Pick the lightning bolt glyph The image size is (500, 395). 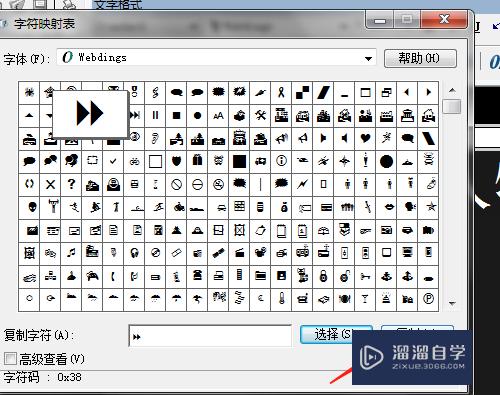click(302, 184)
